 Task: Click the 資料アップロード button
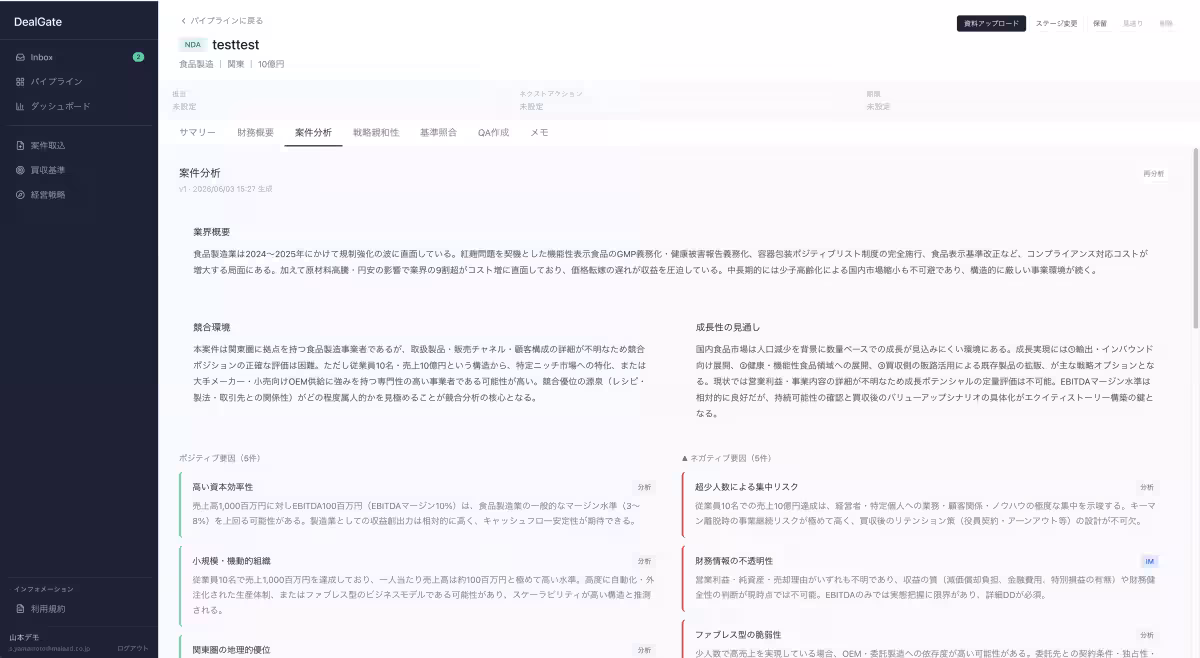tap(991, 23)
